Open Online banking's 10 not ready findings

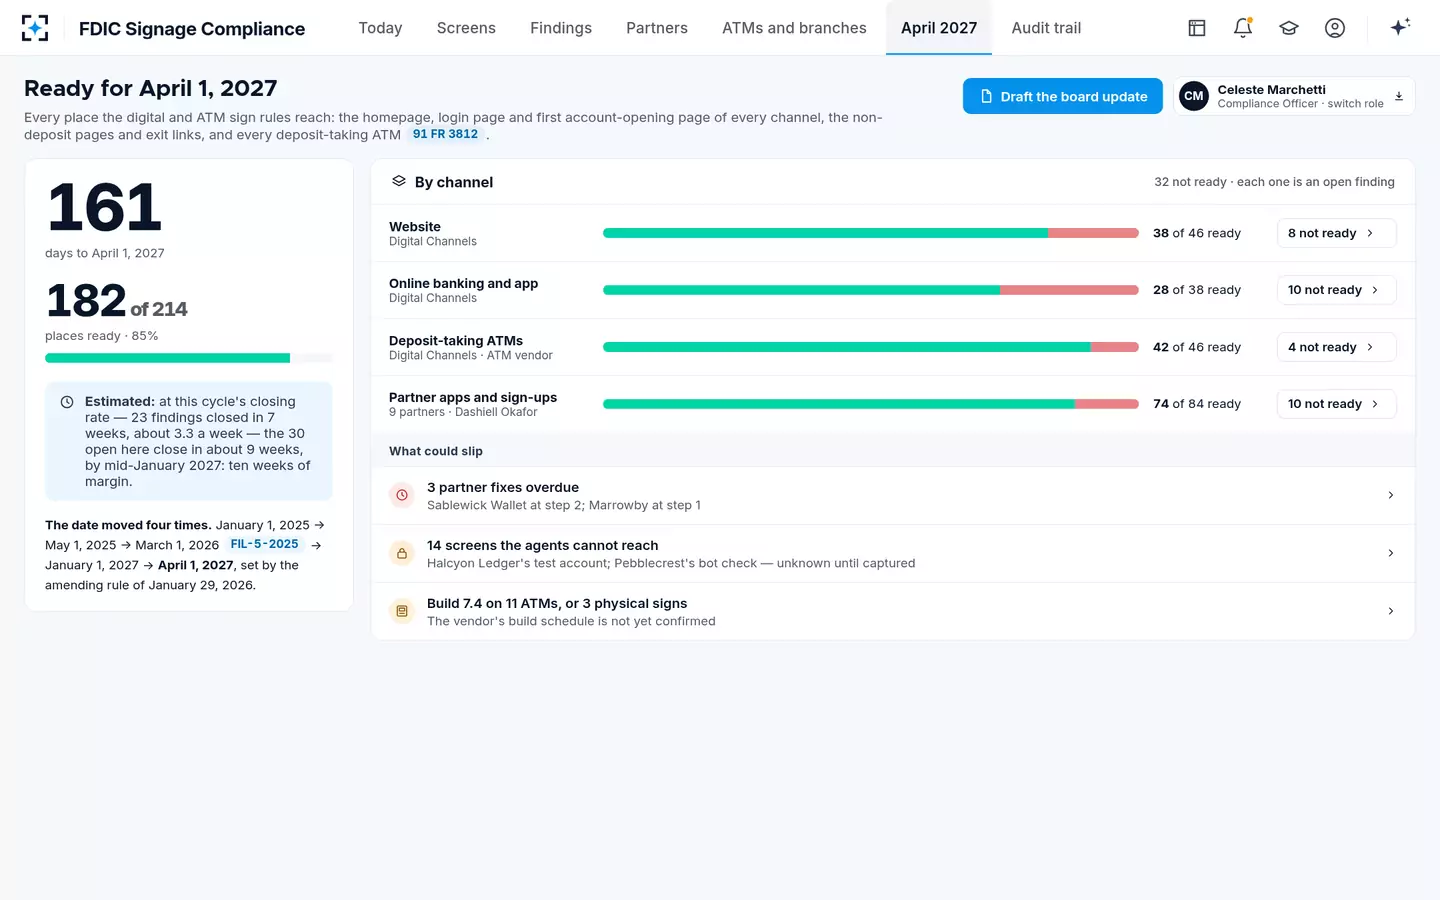[1337, 290]
